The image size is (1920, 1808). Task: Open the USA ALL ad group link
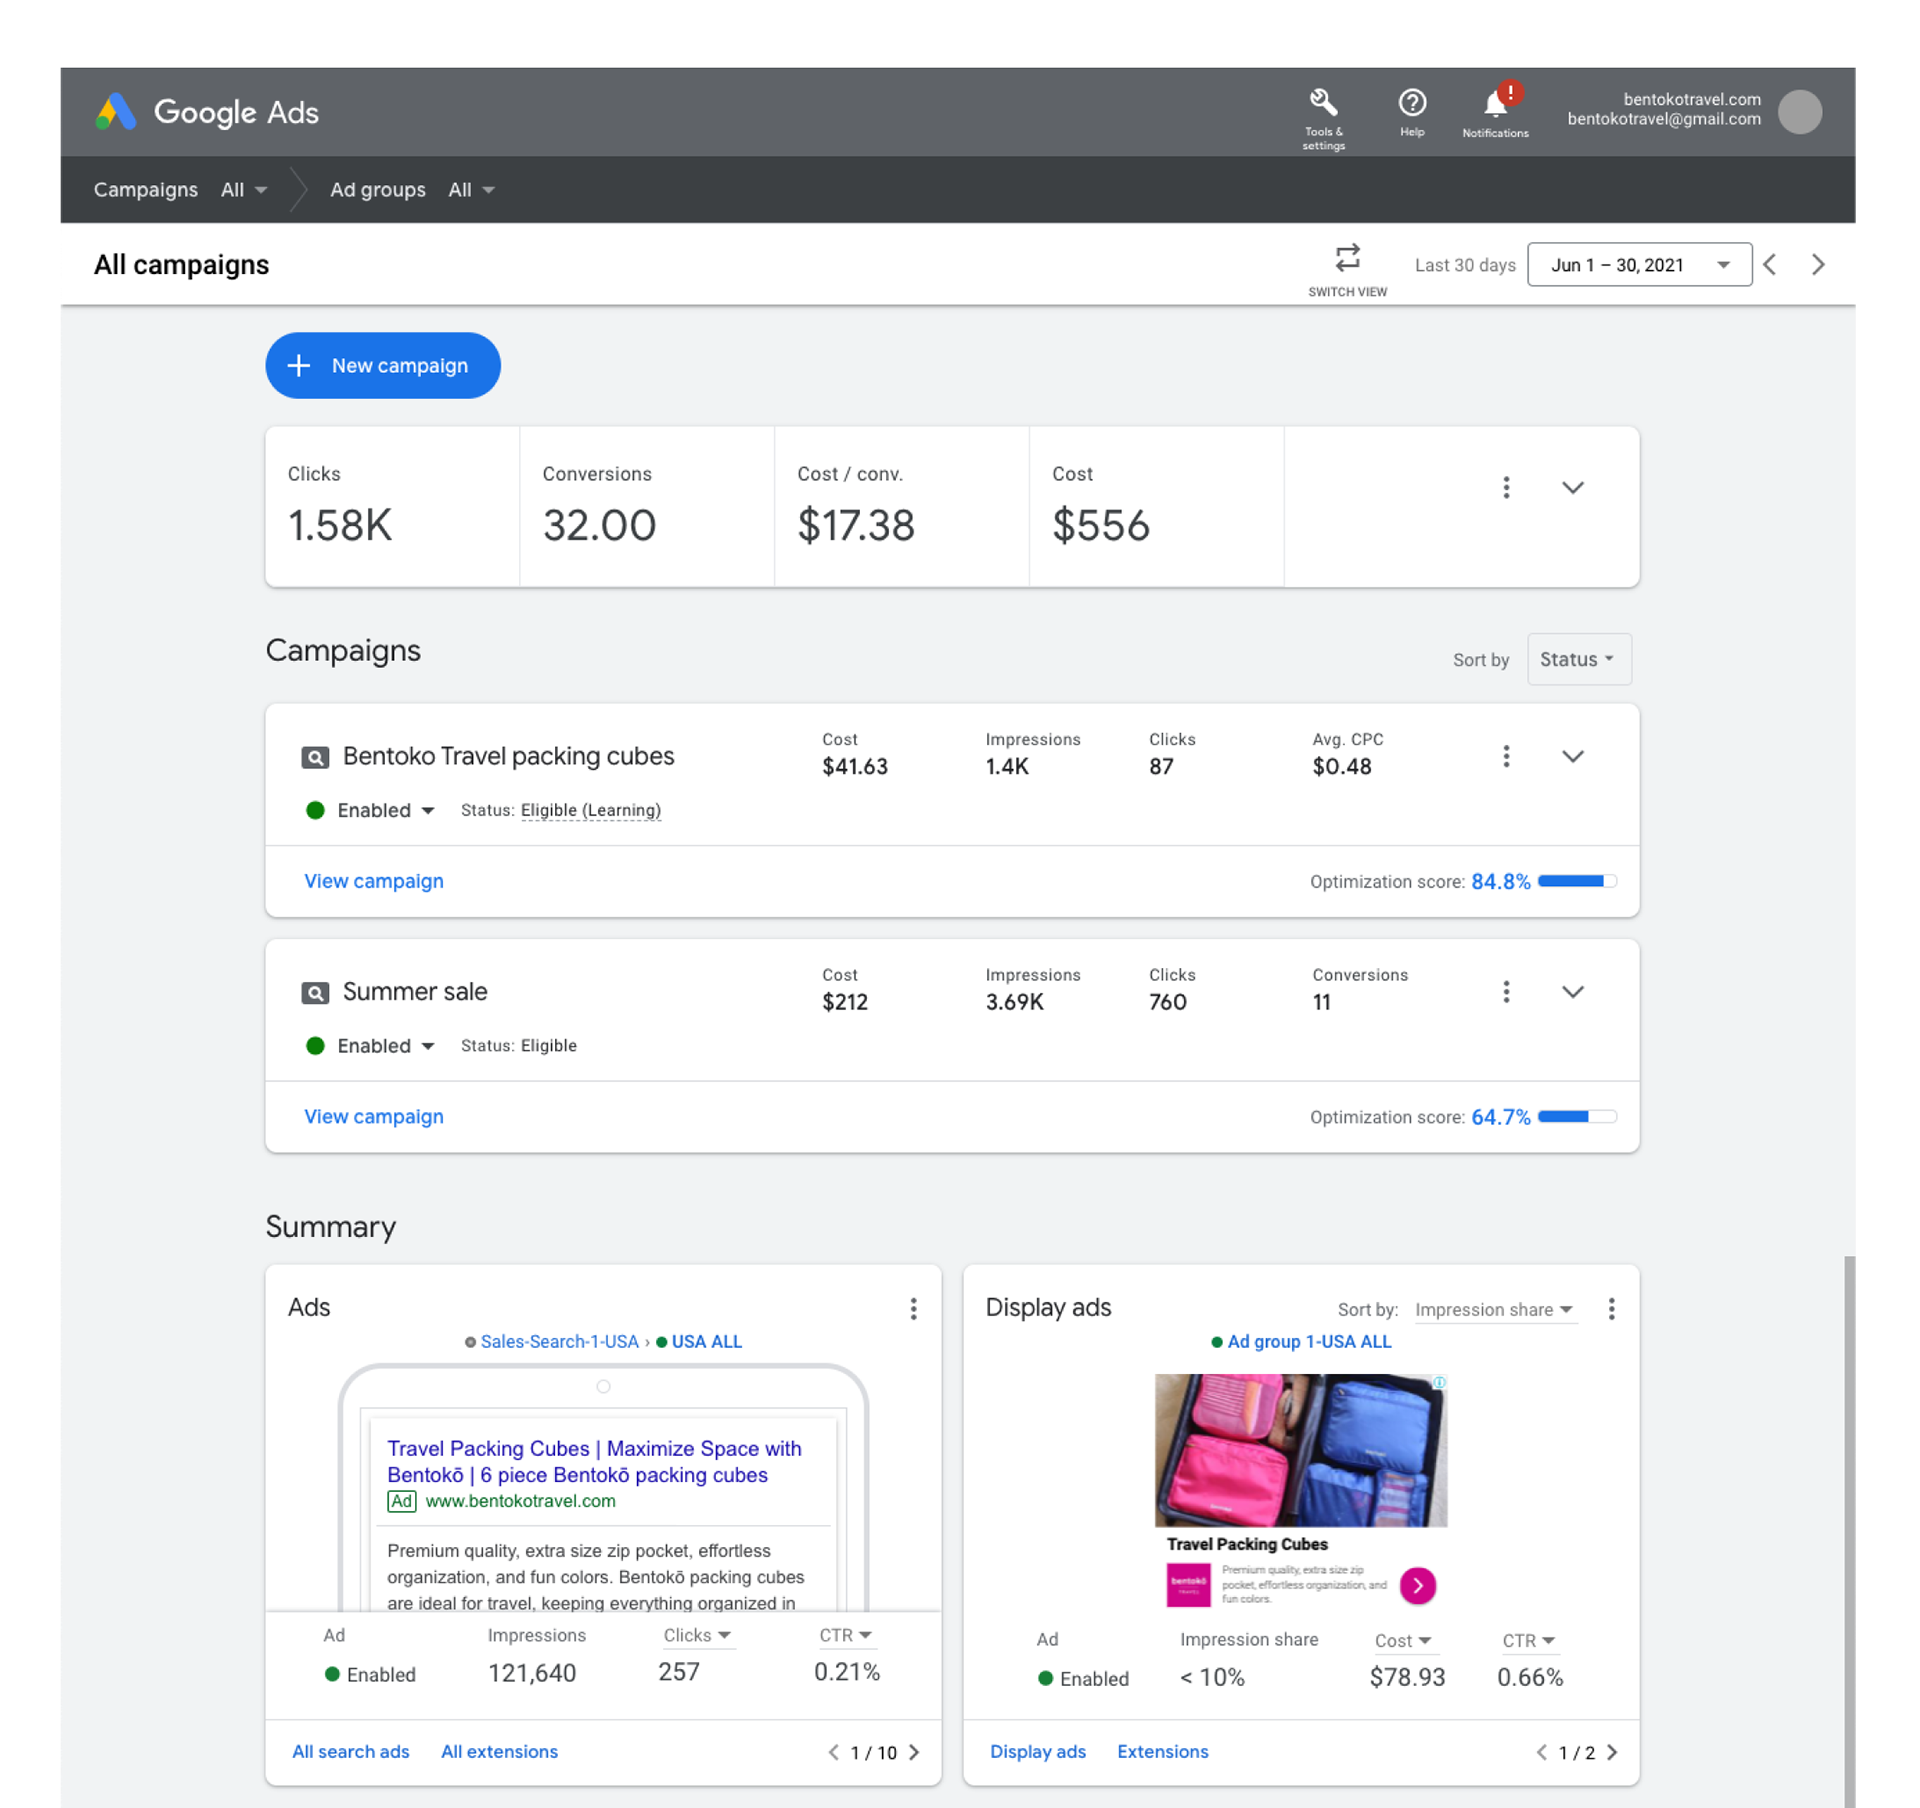click(x=706, y=1342)
